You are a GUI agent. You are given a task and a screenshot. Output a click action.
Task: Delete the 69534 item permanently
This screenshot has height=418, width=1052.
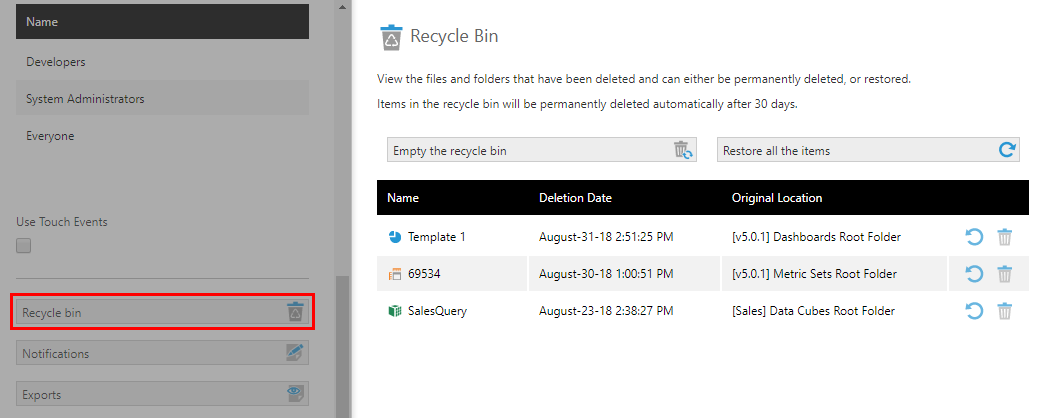click(x=1004, y=274)
